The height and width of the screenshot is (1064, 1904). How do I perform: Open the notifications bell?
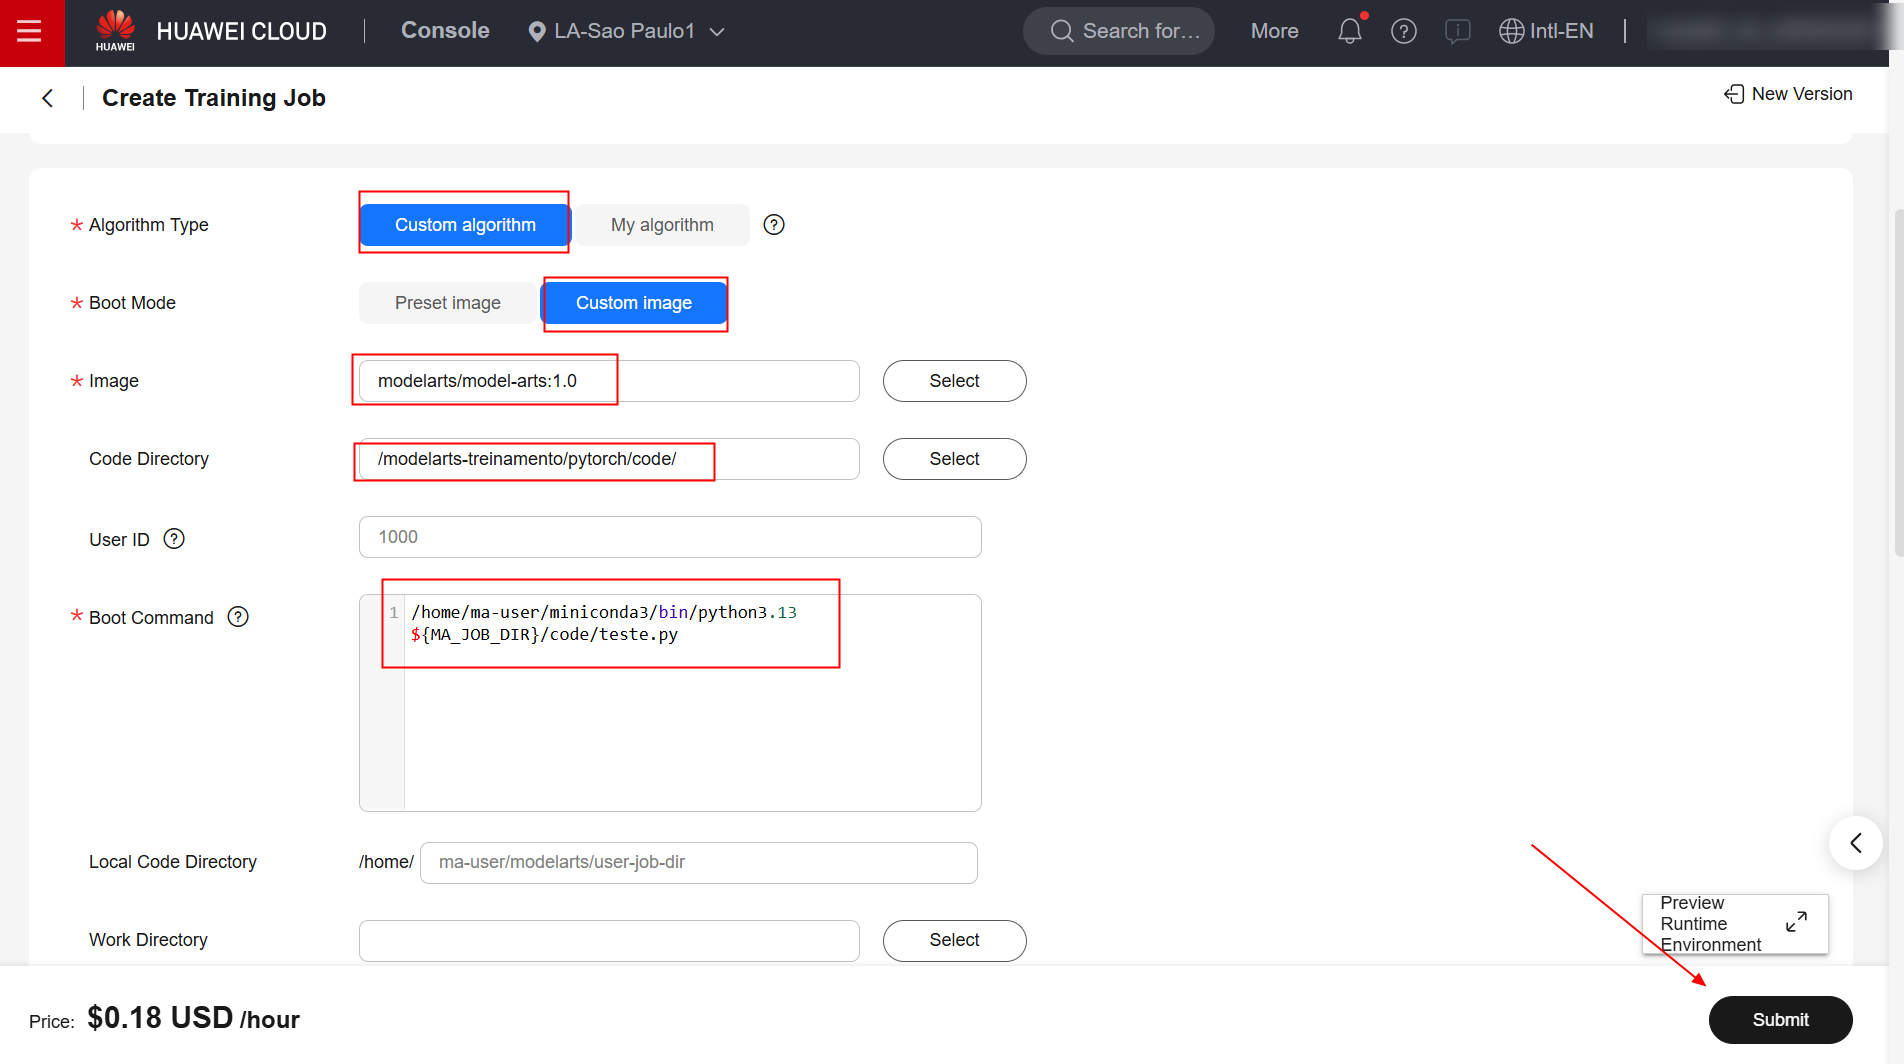point(1349,32)
